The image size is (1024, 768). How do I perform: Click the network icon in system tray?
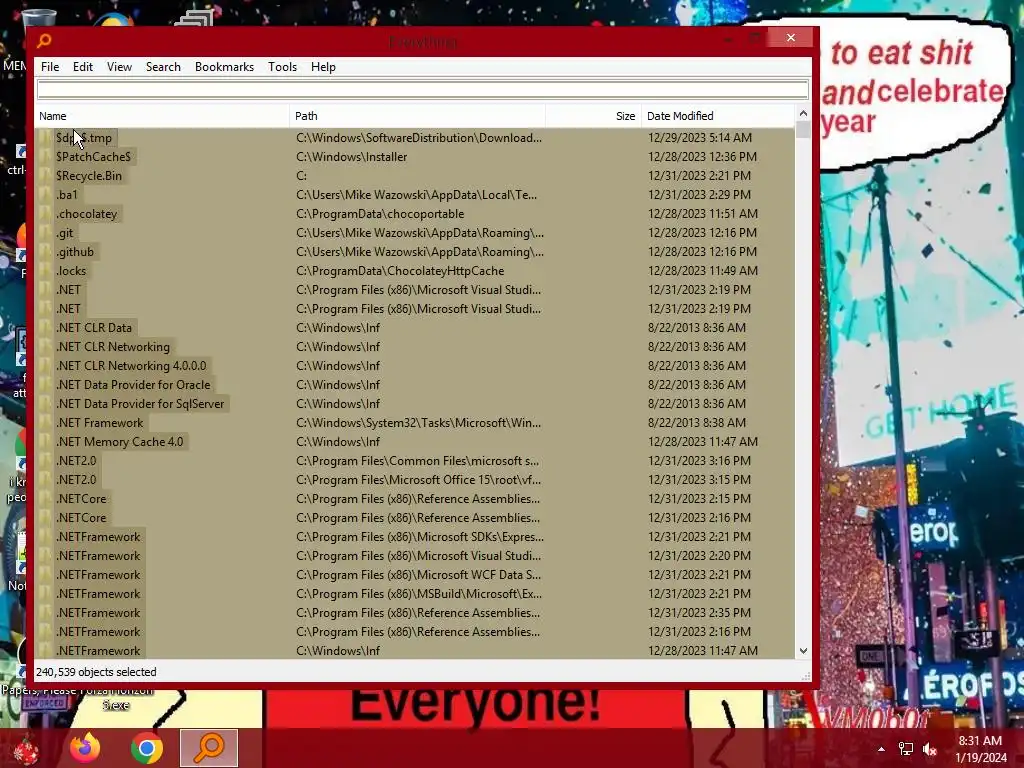point(906,749)
